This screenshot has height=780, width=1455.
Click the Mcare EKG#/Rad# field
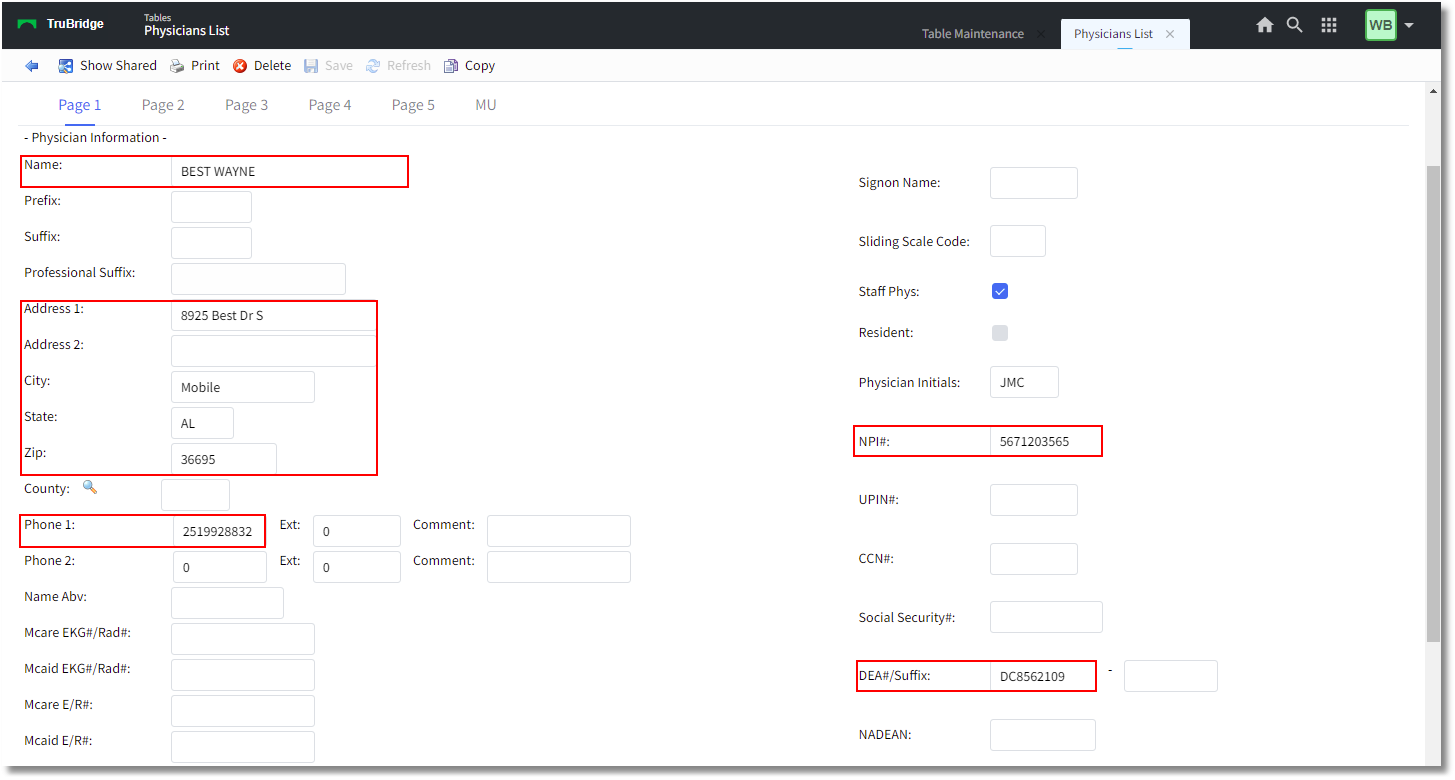[243, 639]
